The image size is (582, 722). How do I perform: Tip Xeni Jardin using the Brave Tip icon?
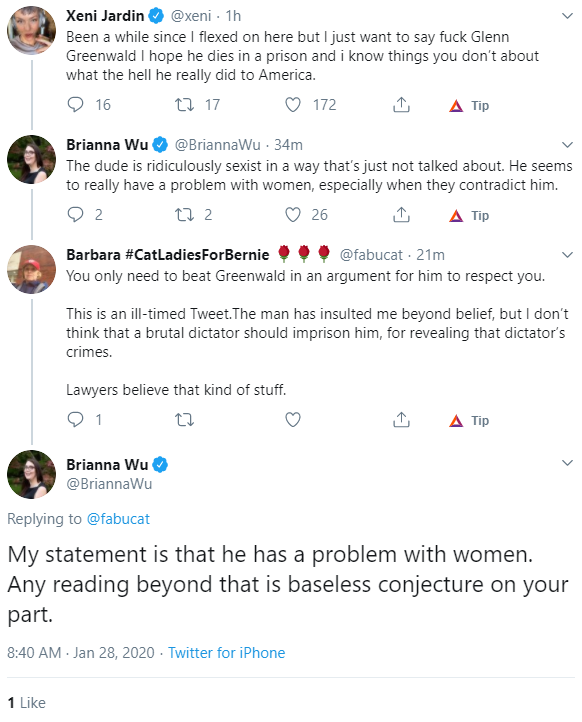click(469, 105)
